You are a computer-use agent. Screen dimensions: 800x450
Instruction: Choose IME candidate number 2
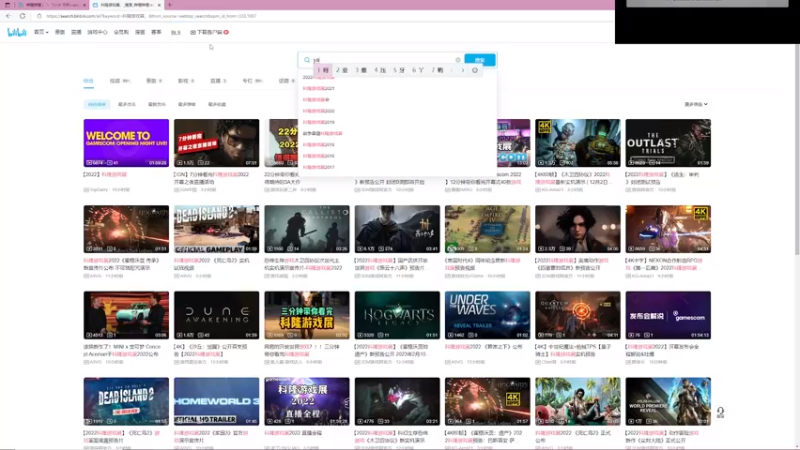point(342,70)
